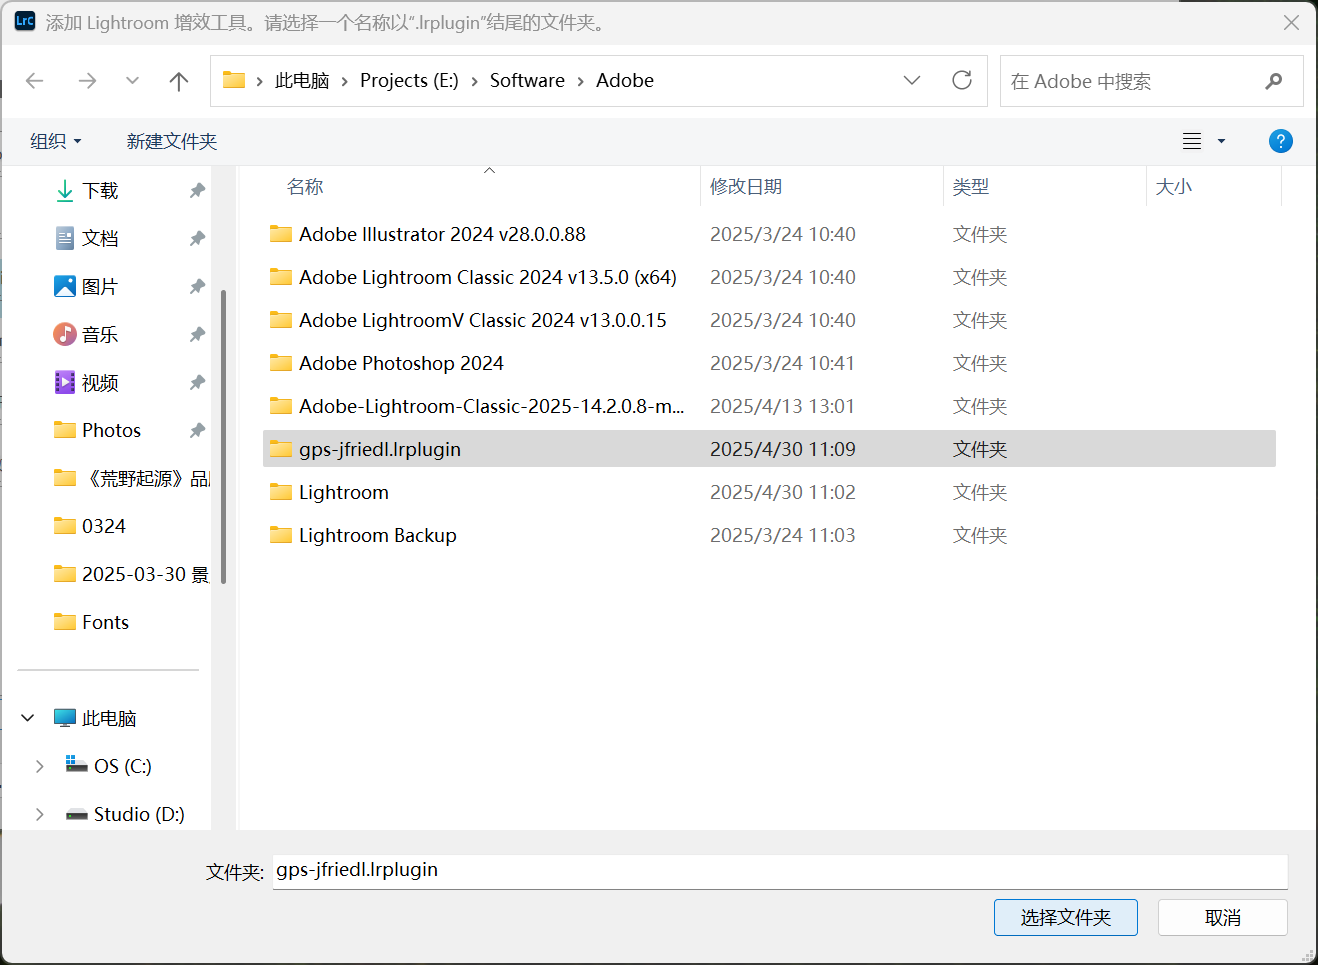Select Software in the address breadcrumb
This screenshot has height=965, width=1318.
click(527, 81)
